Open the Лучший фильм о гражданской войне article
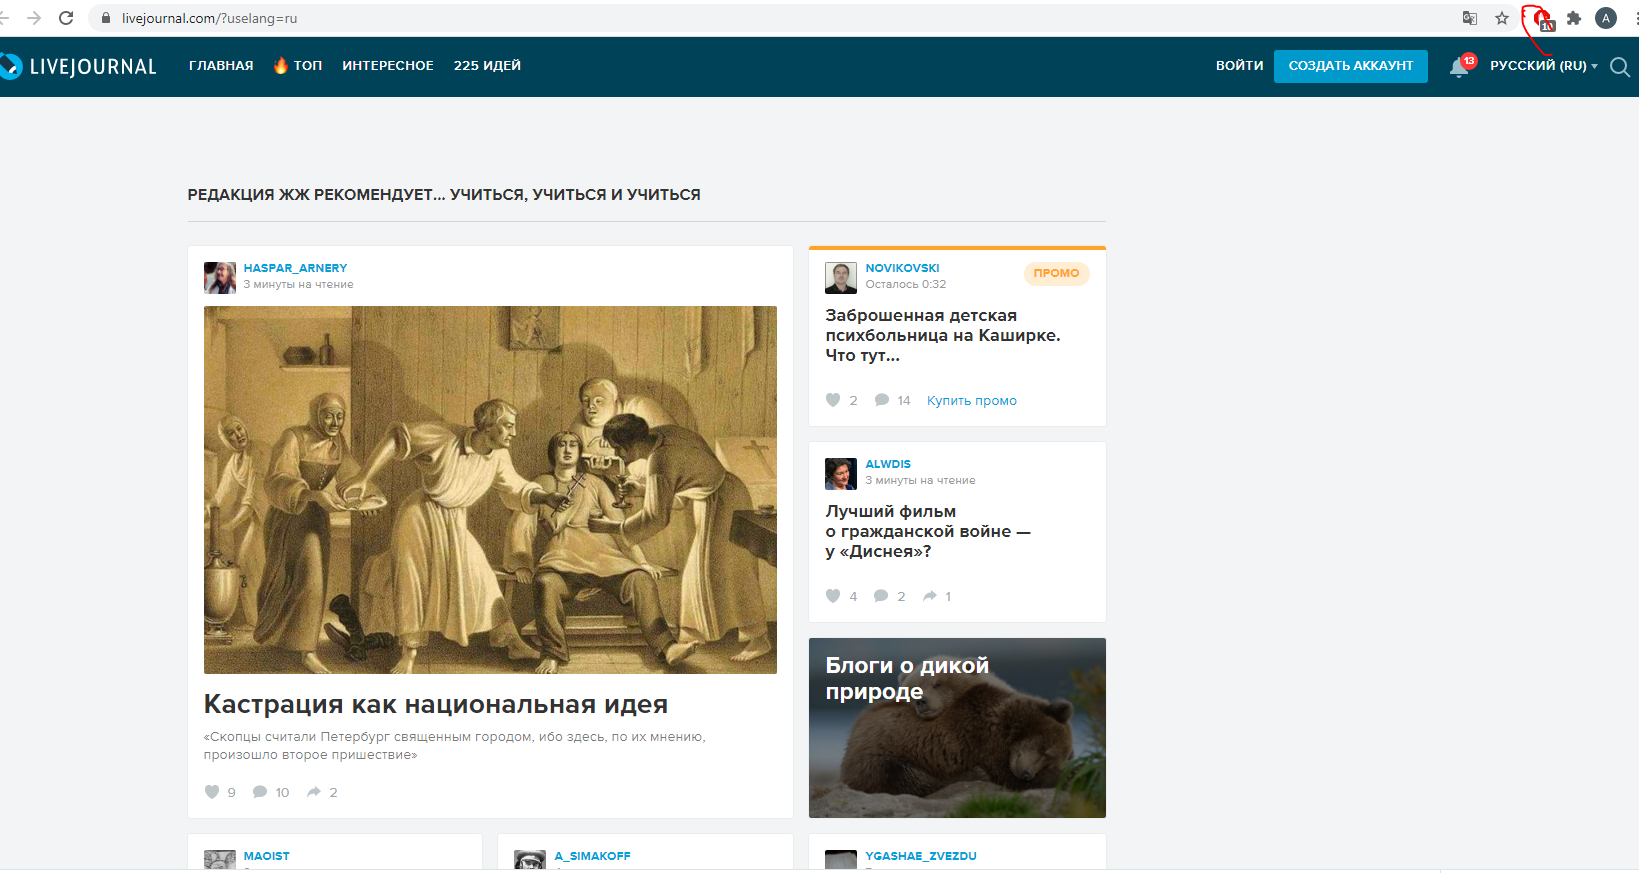Image resolution: width=1639 pixels, height=873 pixels. (928, 532)
